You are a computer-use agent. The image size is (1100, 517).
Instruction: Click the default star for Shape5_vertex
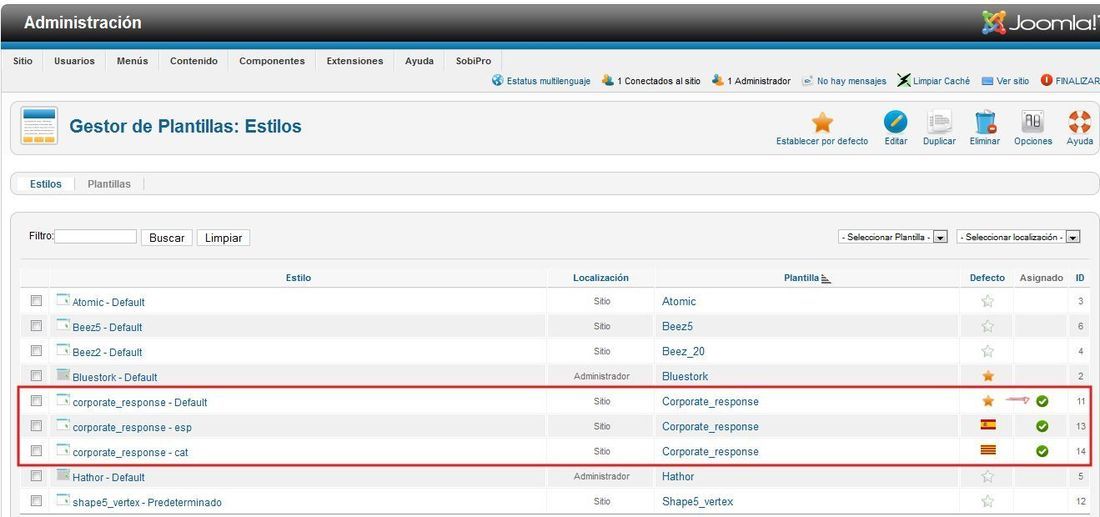(988, 502)
